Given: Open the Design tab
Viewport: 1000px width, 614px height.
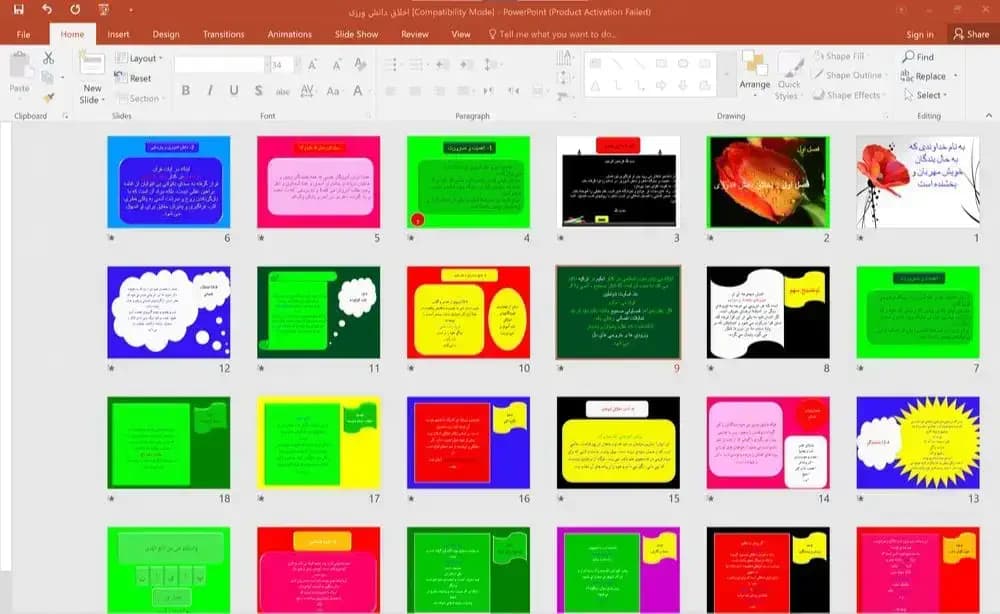Looking at the screenshot, I should coord(166,34).
